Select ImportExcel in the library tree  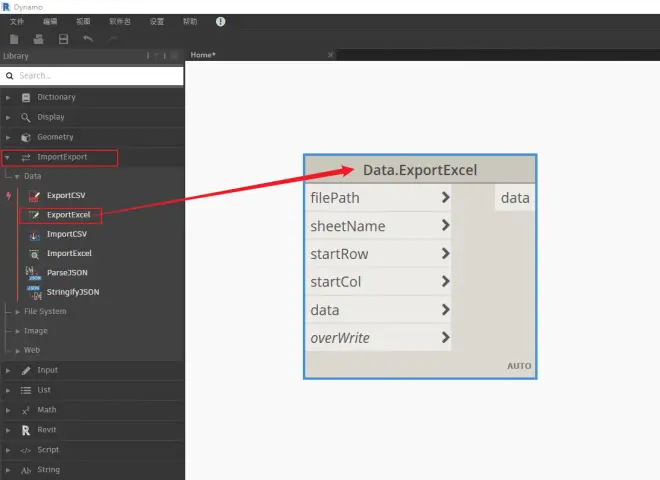[69, 253]
